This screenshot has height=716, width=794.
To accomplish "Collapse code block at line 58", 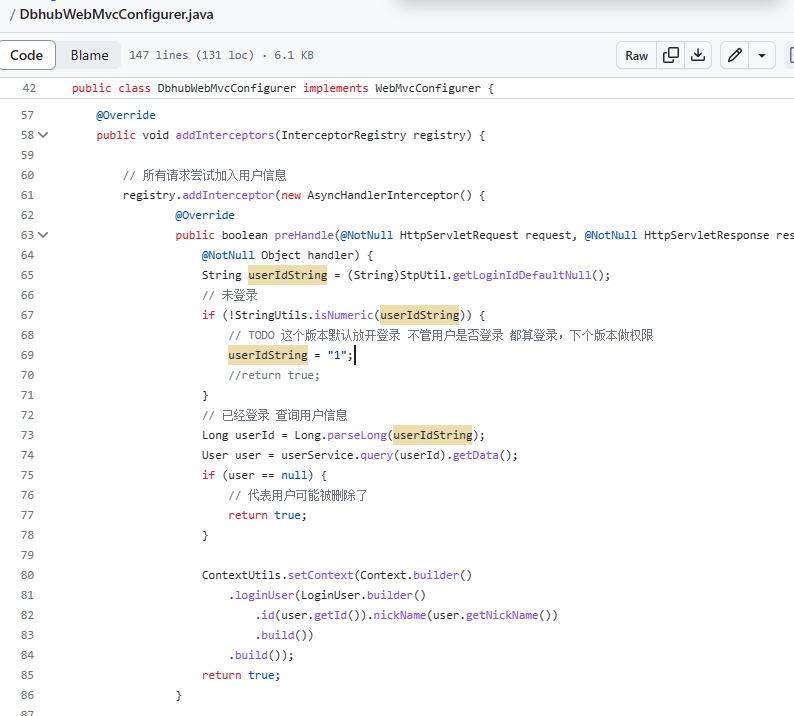I will pos(44,135).
